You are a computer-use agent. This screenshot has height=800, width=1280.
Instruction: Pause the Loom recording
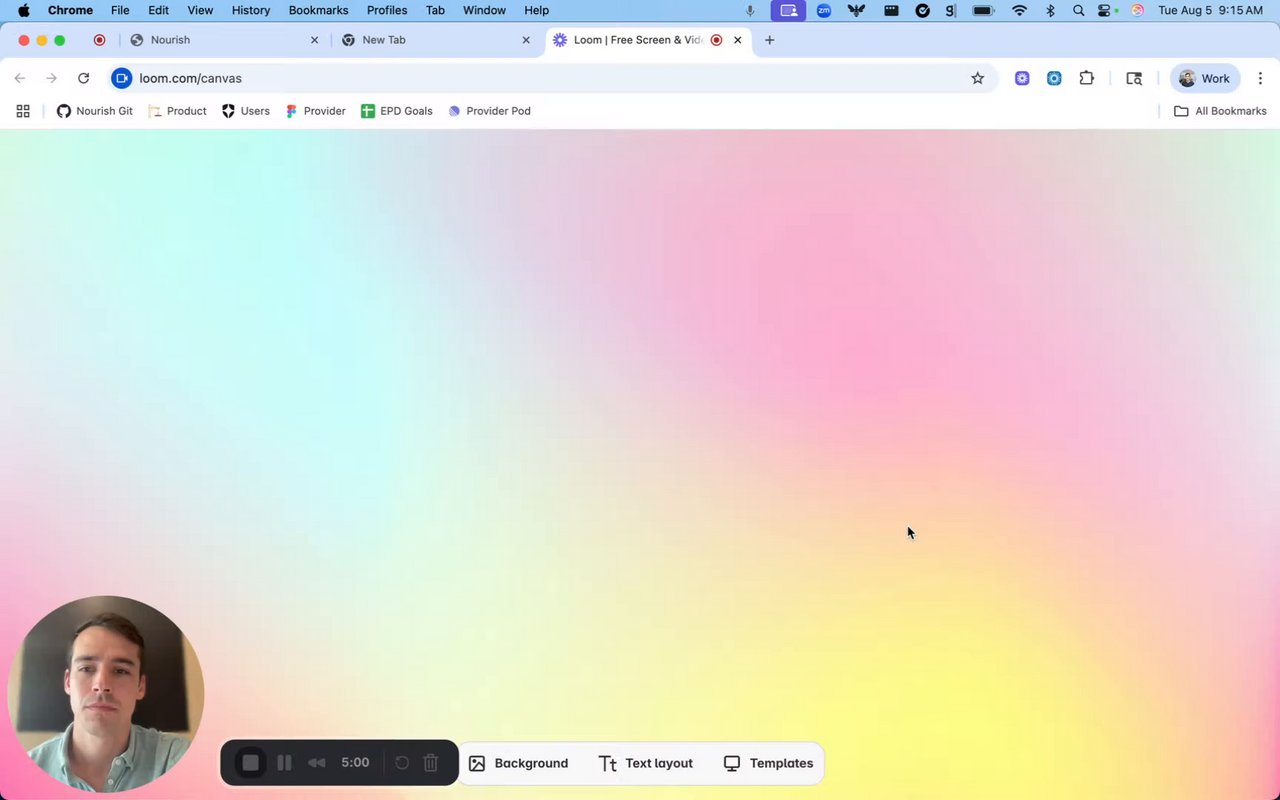tap(284, 763)
